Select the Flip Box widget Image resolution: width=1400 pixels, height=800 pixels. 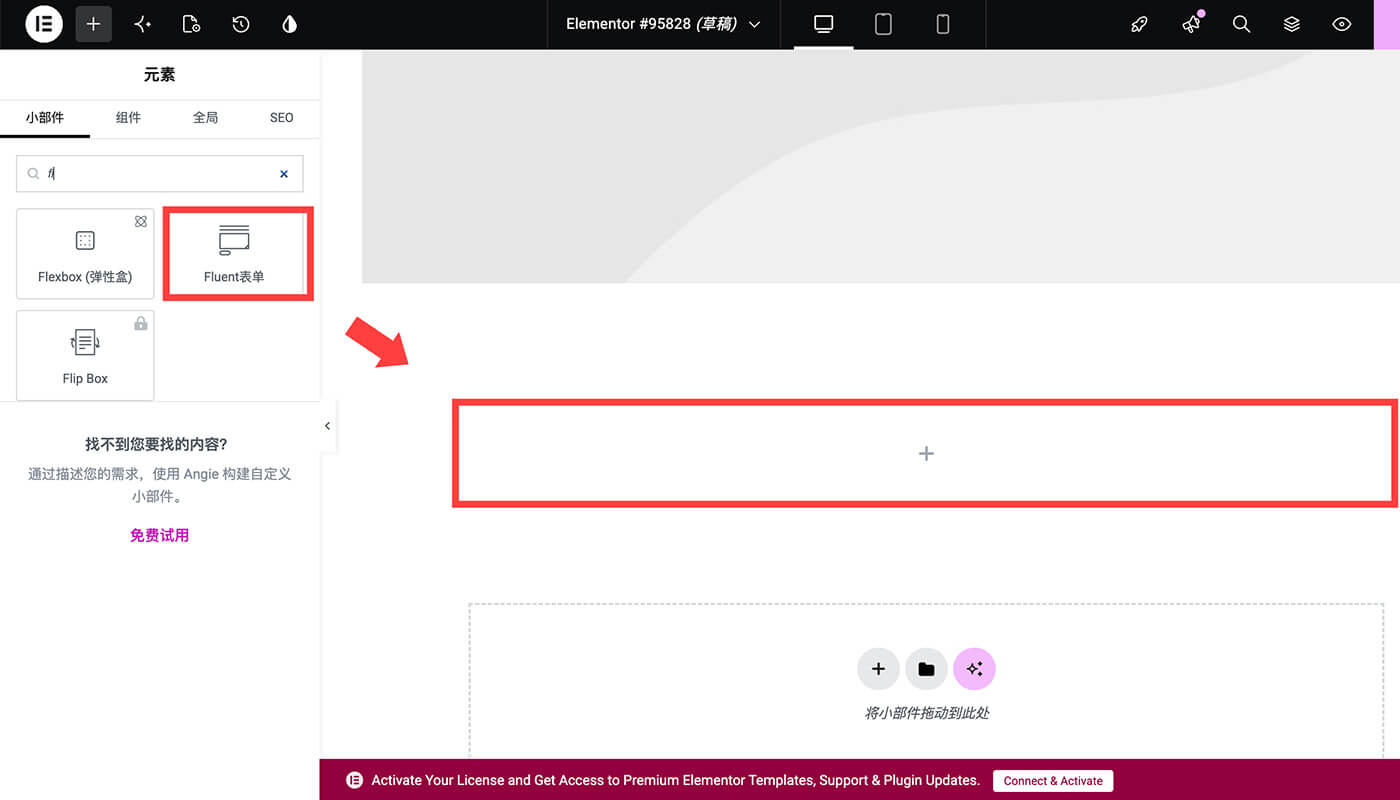click(x=85, y=355)
